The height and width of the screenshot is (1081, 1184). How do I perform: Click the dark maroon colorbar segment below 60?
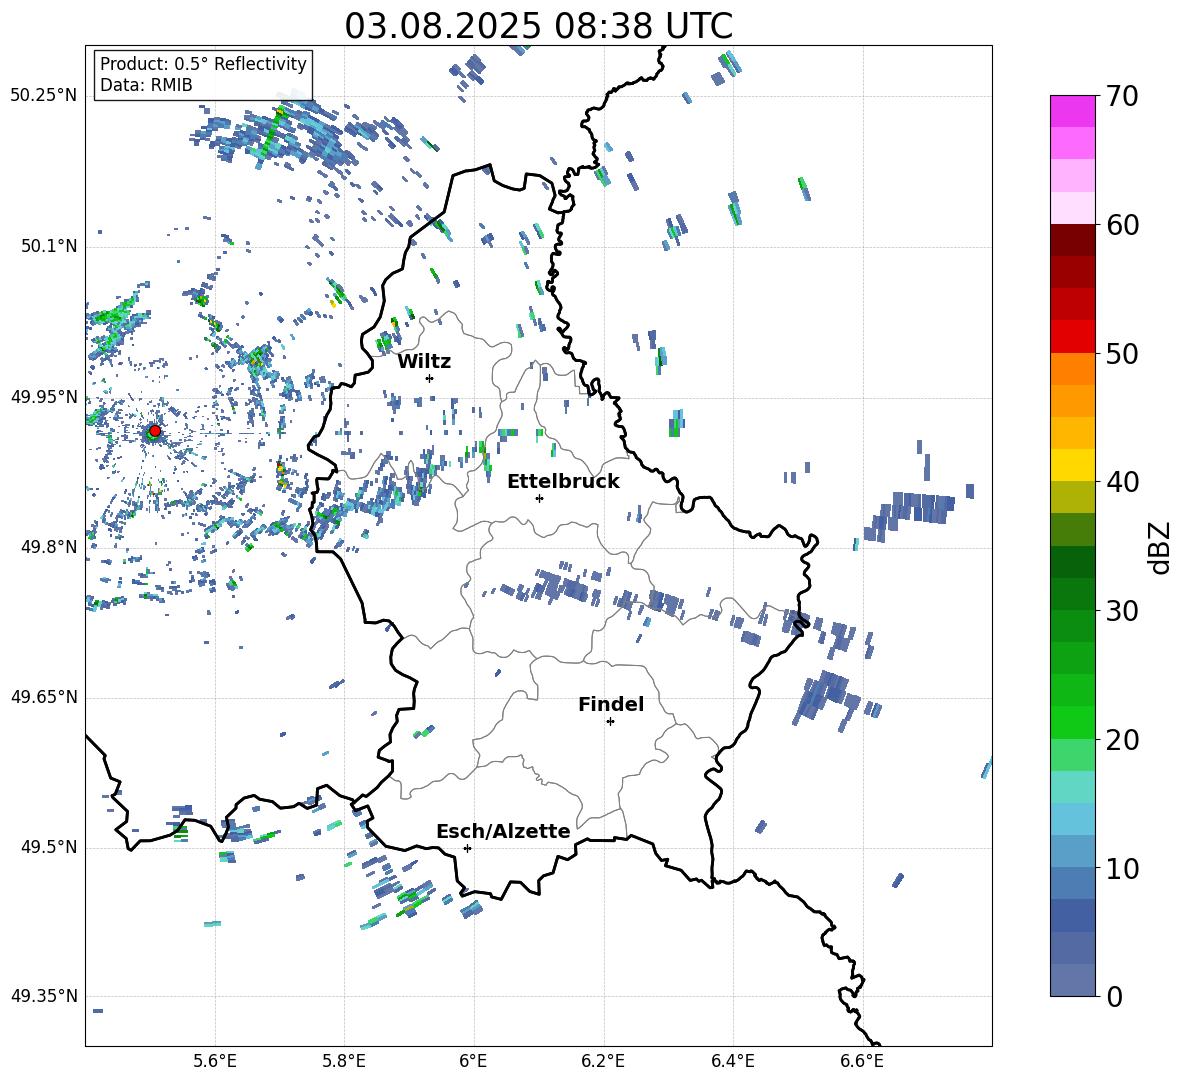tap(1072, 239)
